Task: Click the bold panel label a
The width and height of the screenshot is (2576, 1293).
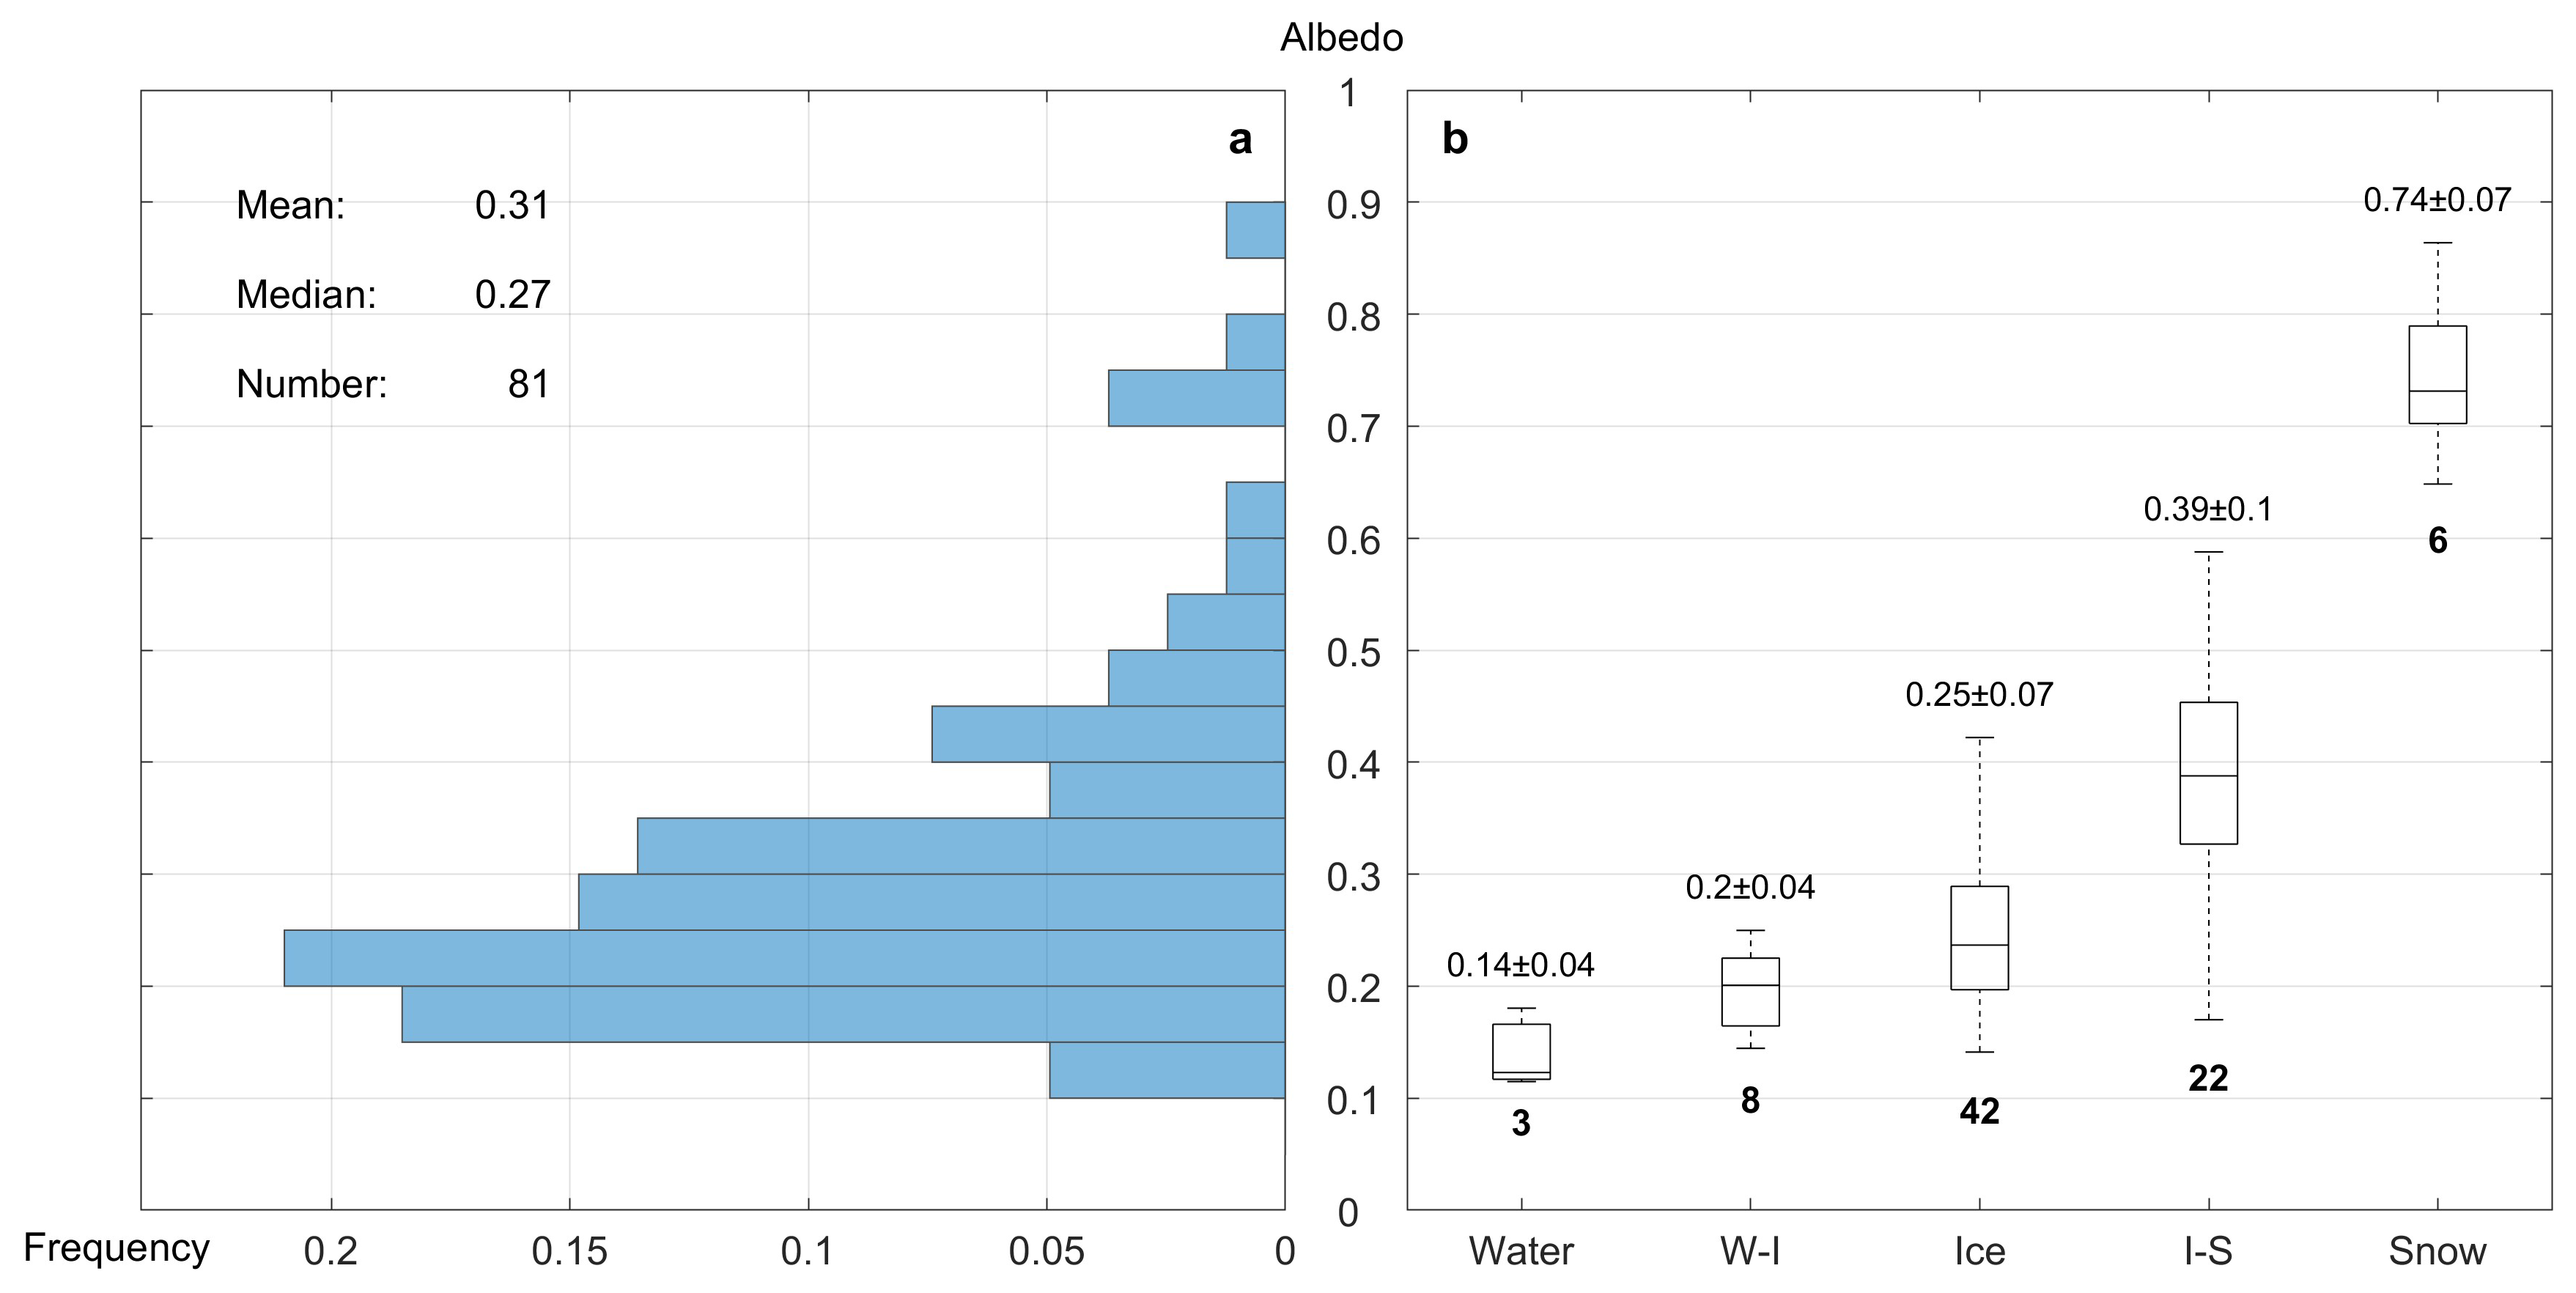Action: (x=1240, y=140)
